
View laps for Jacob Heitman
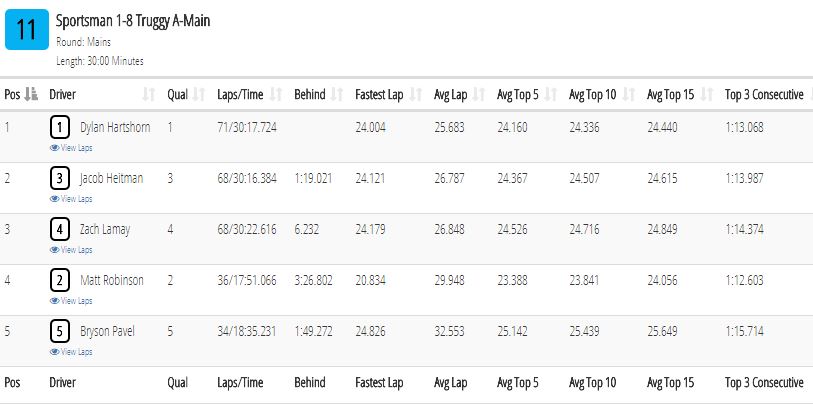pyautogui.click(x=71, y=199)
